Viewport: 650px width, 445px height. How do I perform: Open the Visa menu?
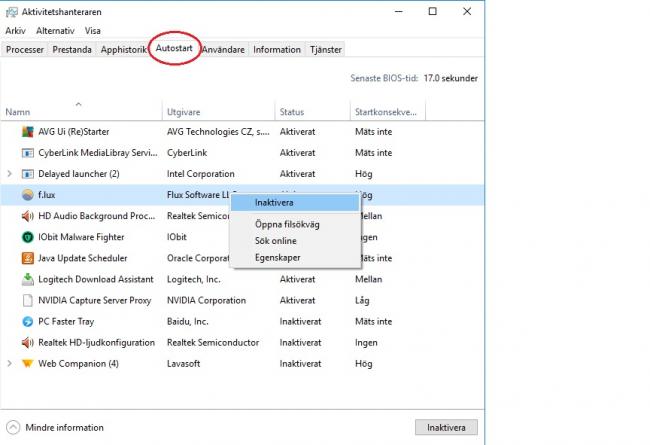[93, 31]
